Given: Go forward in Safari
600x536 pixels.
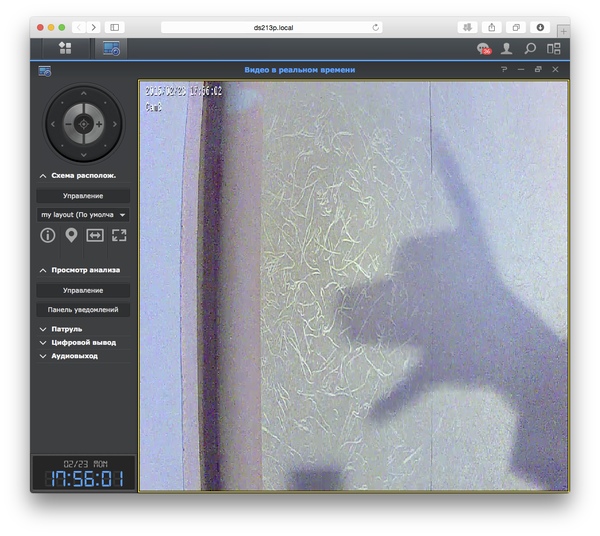Looking at the screenshot, I should 94,28.
